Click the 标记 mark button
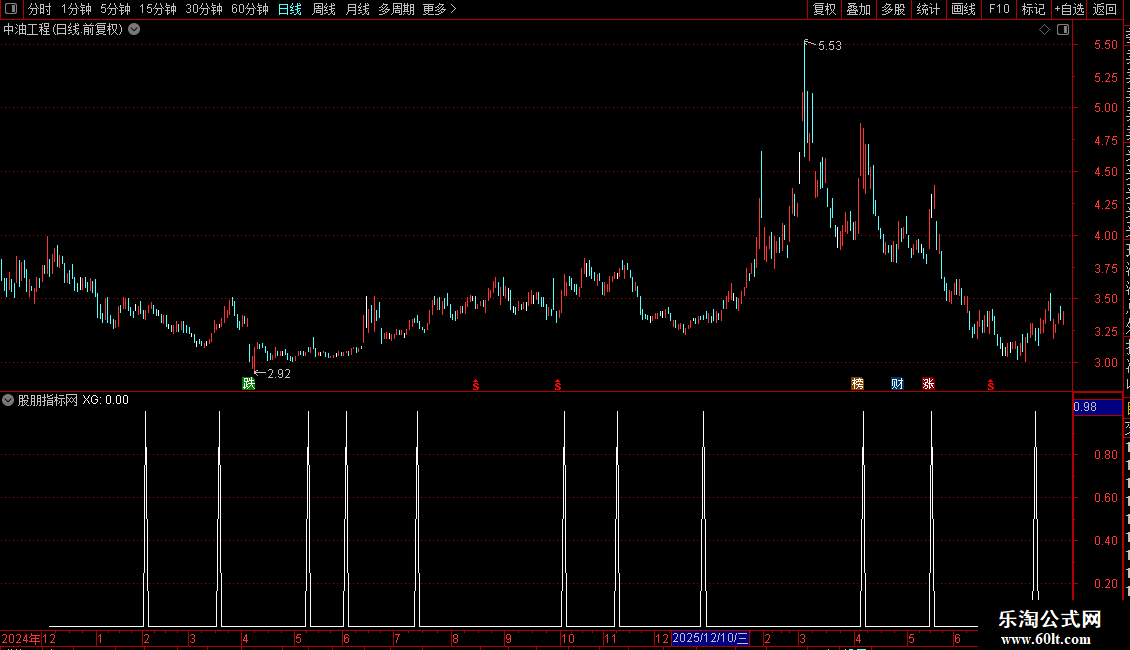1130x650 pixels. click(1033, 9)
